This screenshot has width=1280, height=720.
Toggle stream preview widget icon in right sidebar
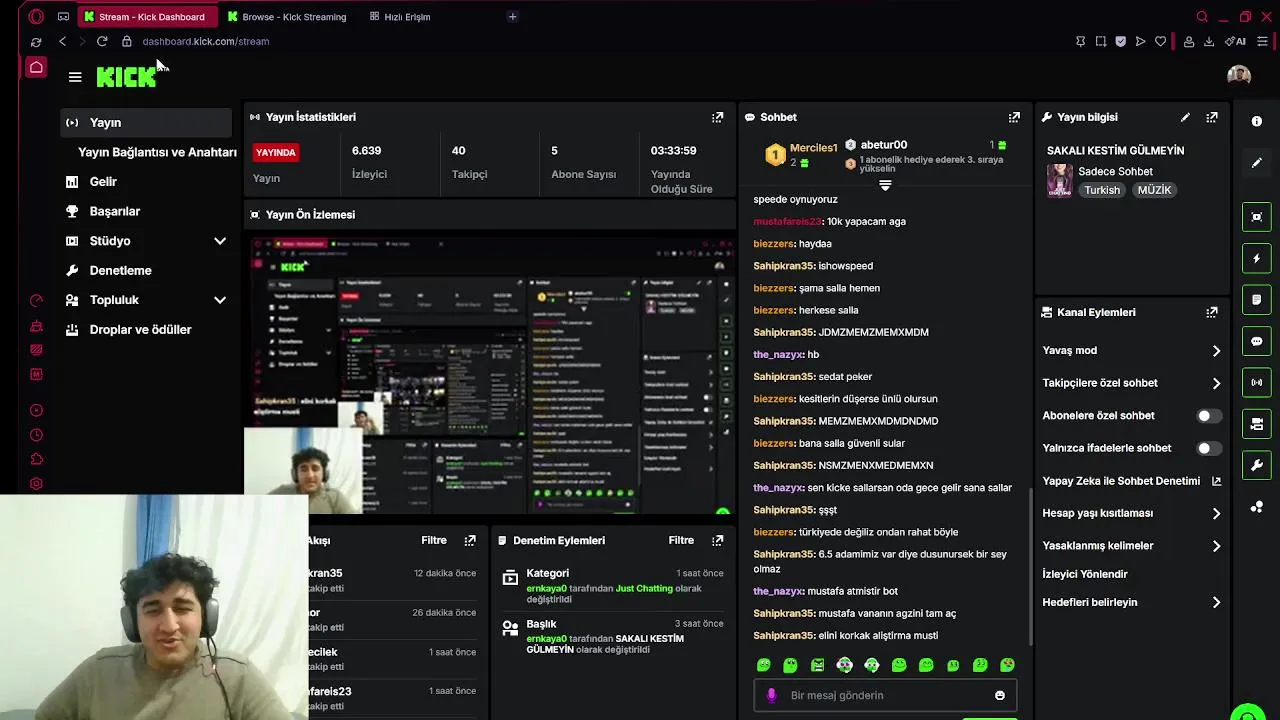(1257, 217)
